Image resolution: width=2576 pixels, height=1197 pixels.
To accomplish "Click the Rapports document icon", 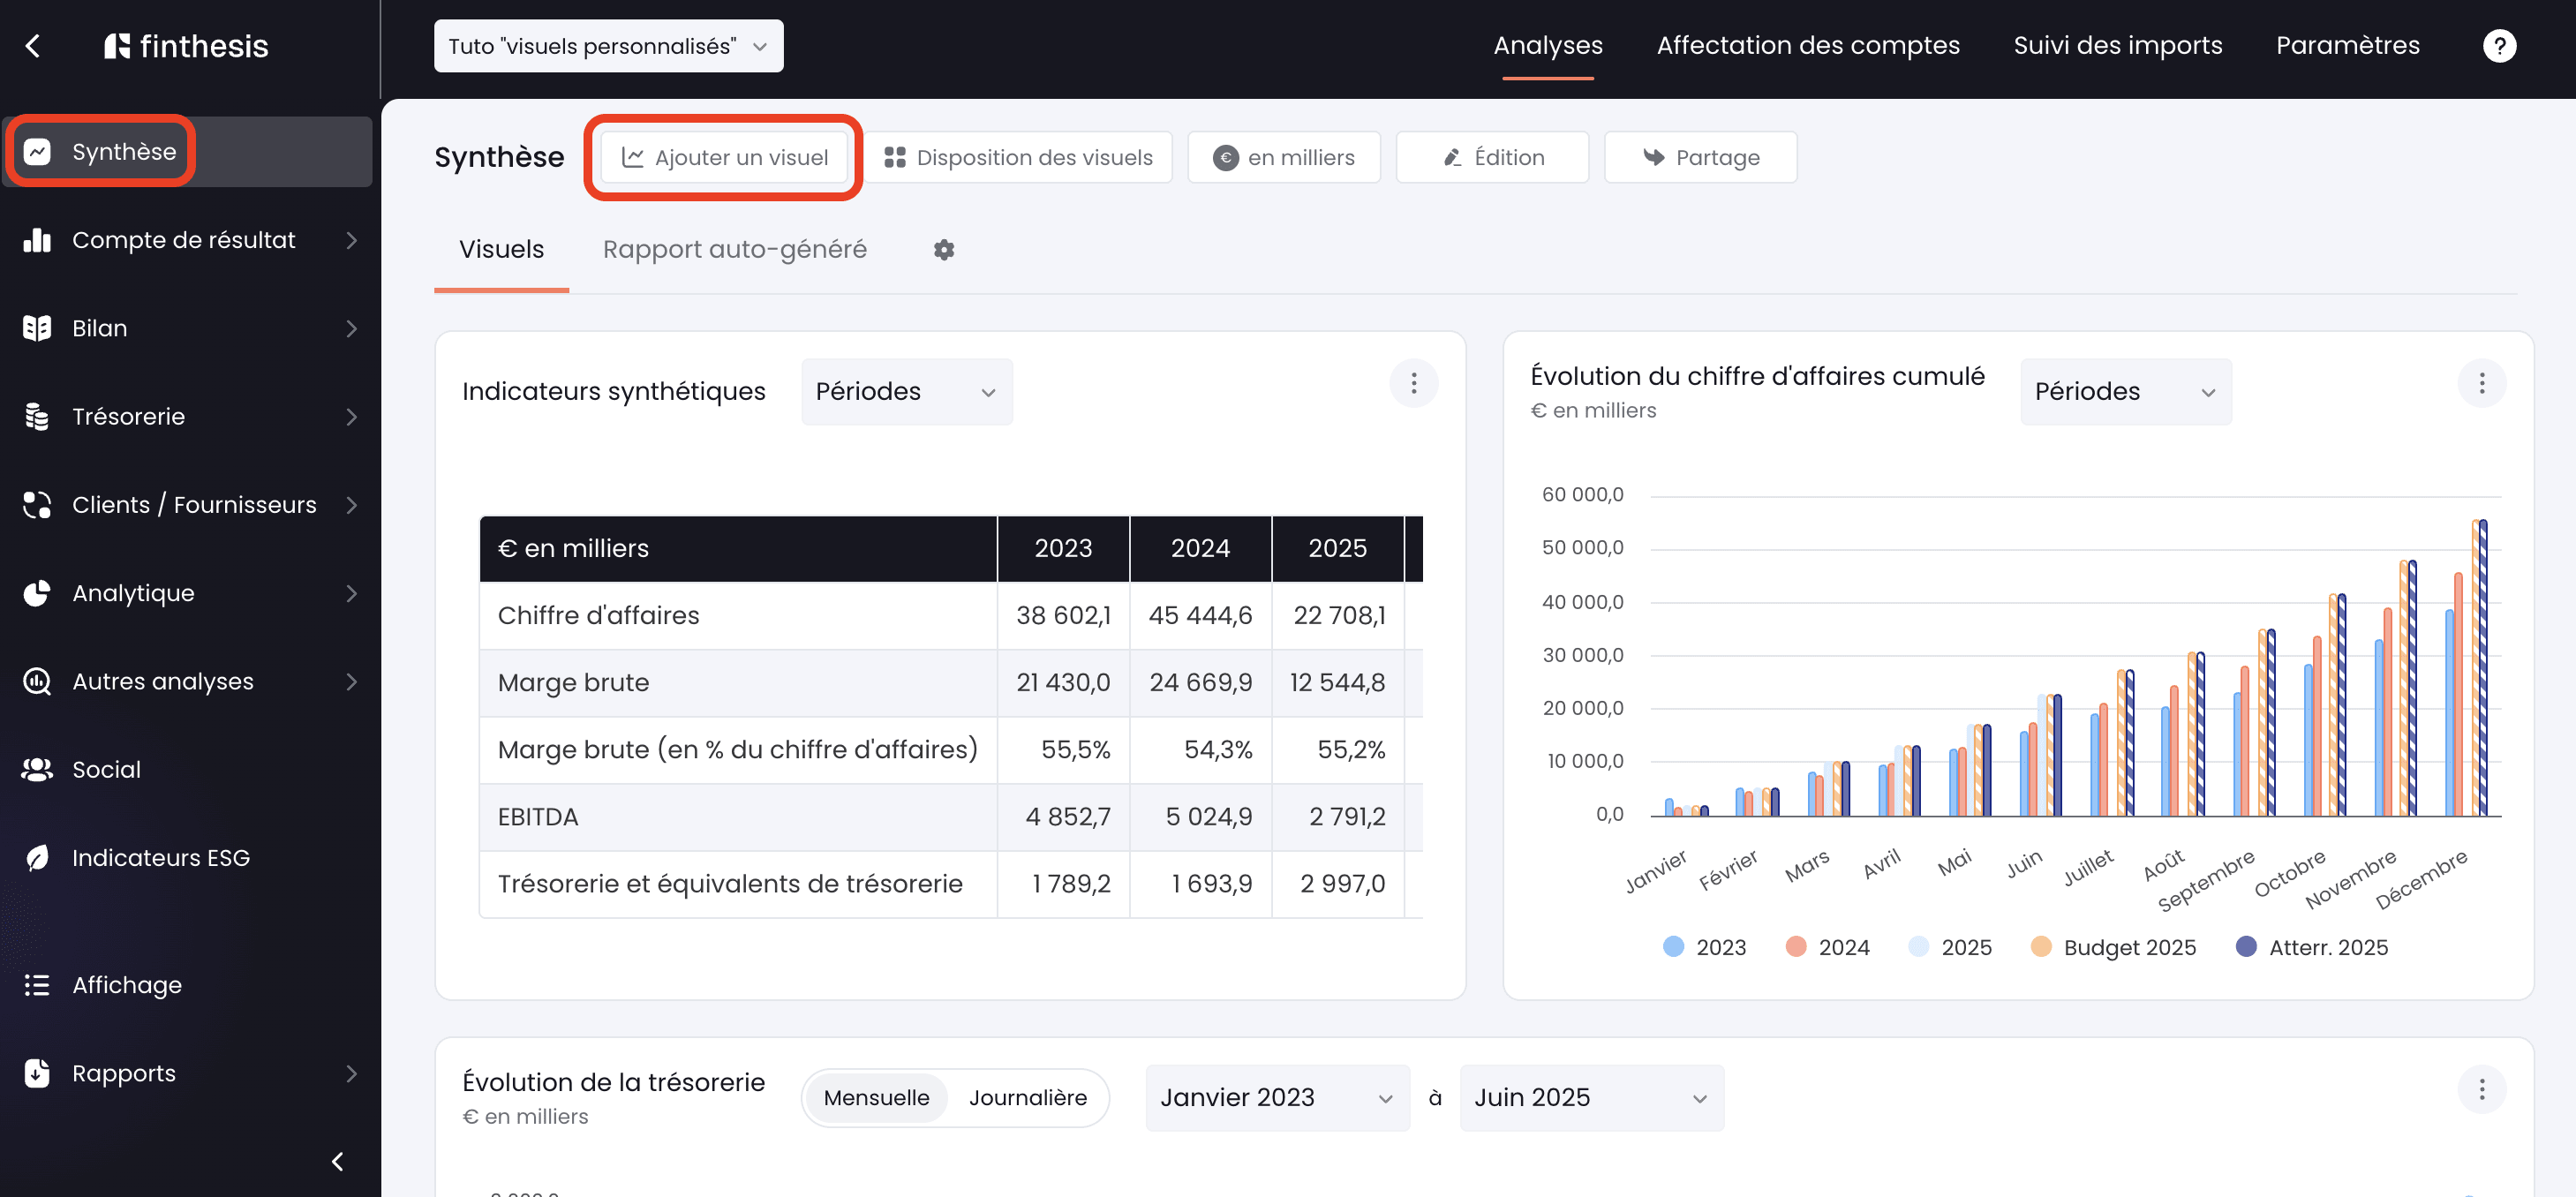I will 38,1073.
